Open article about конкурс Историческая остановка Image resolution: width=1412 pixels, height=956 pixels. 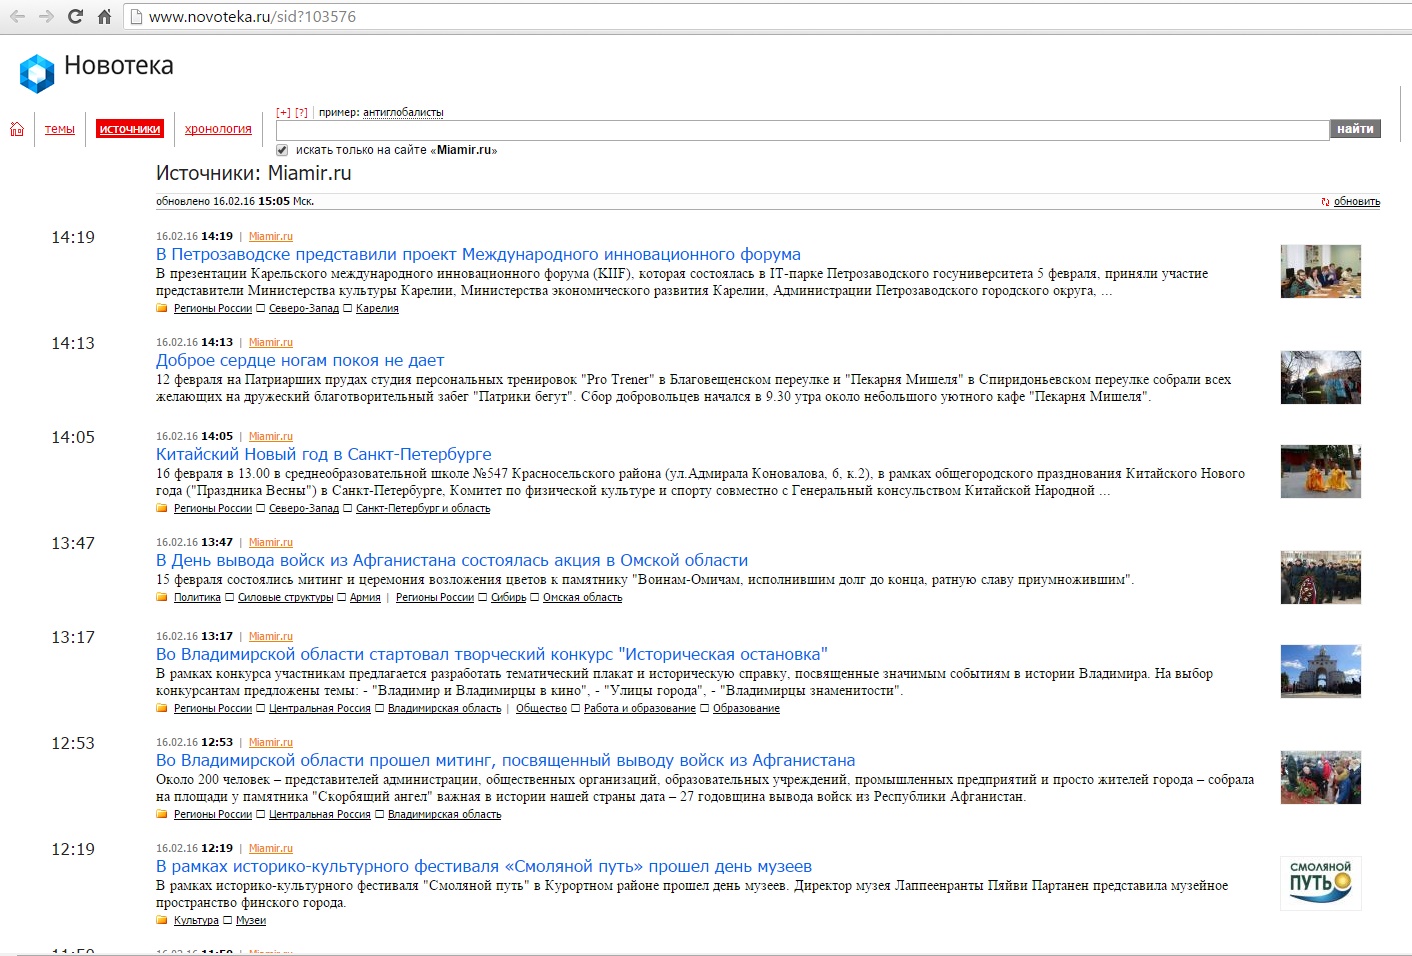coord(492,654)
